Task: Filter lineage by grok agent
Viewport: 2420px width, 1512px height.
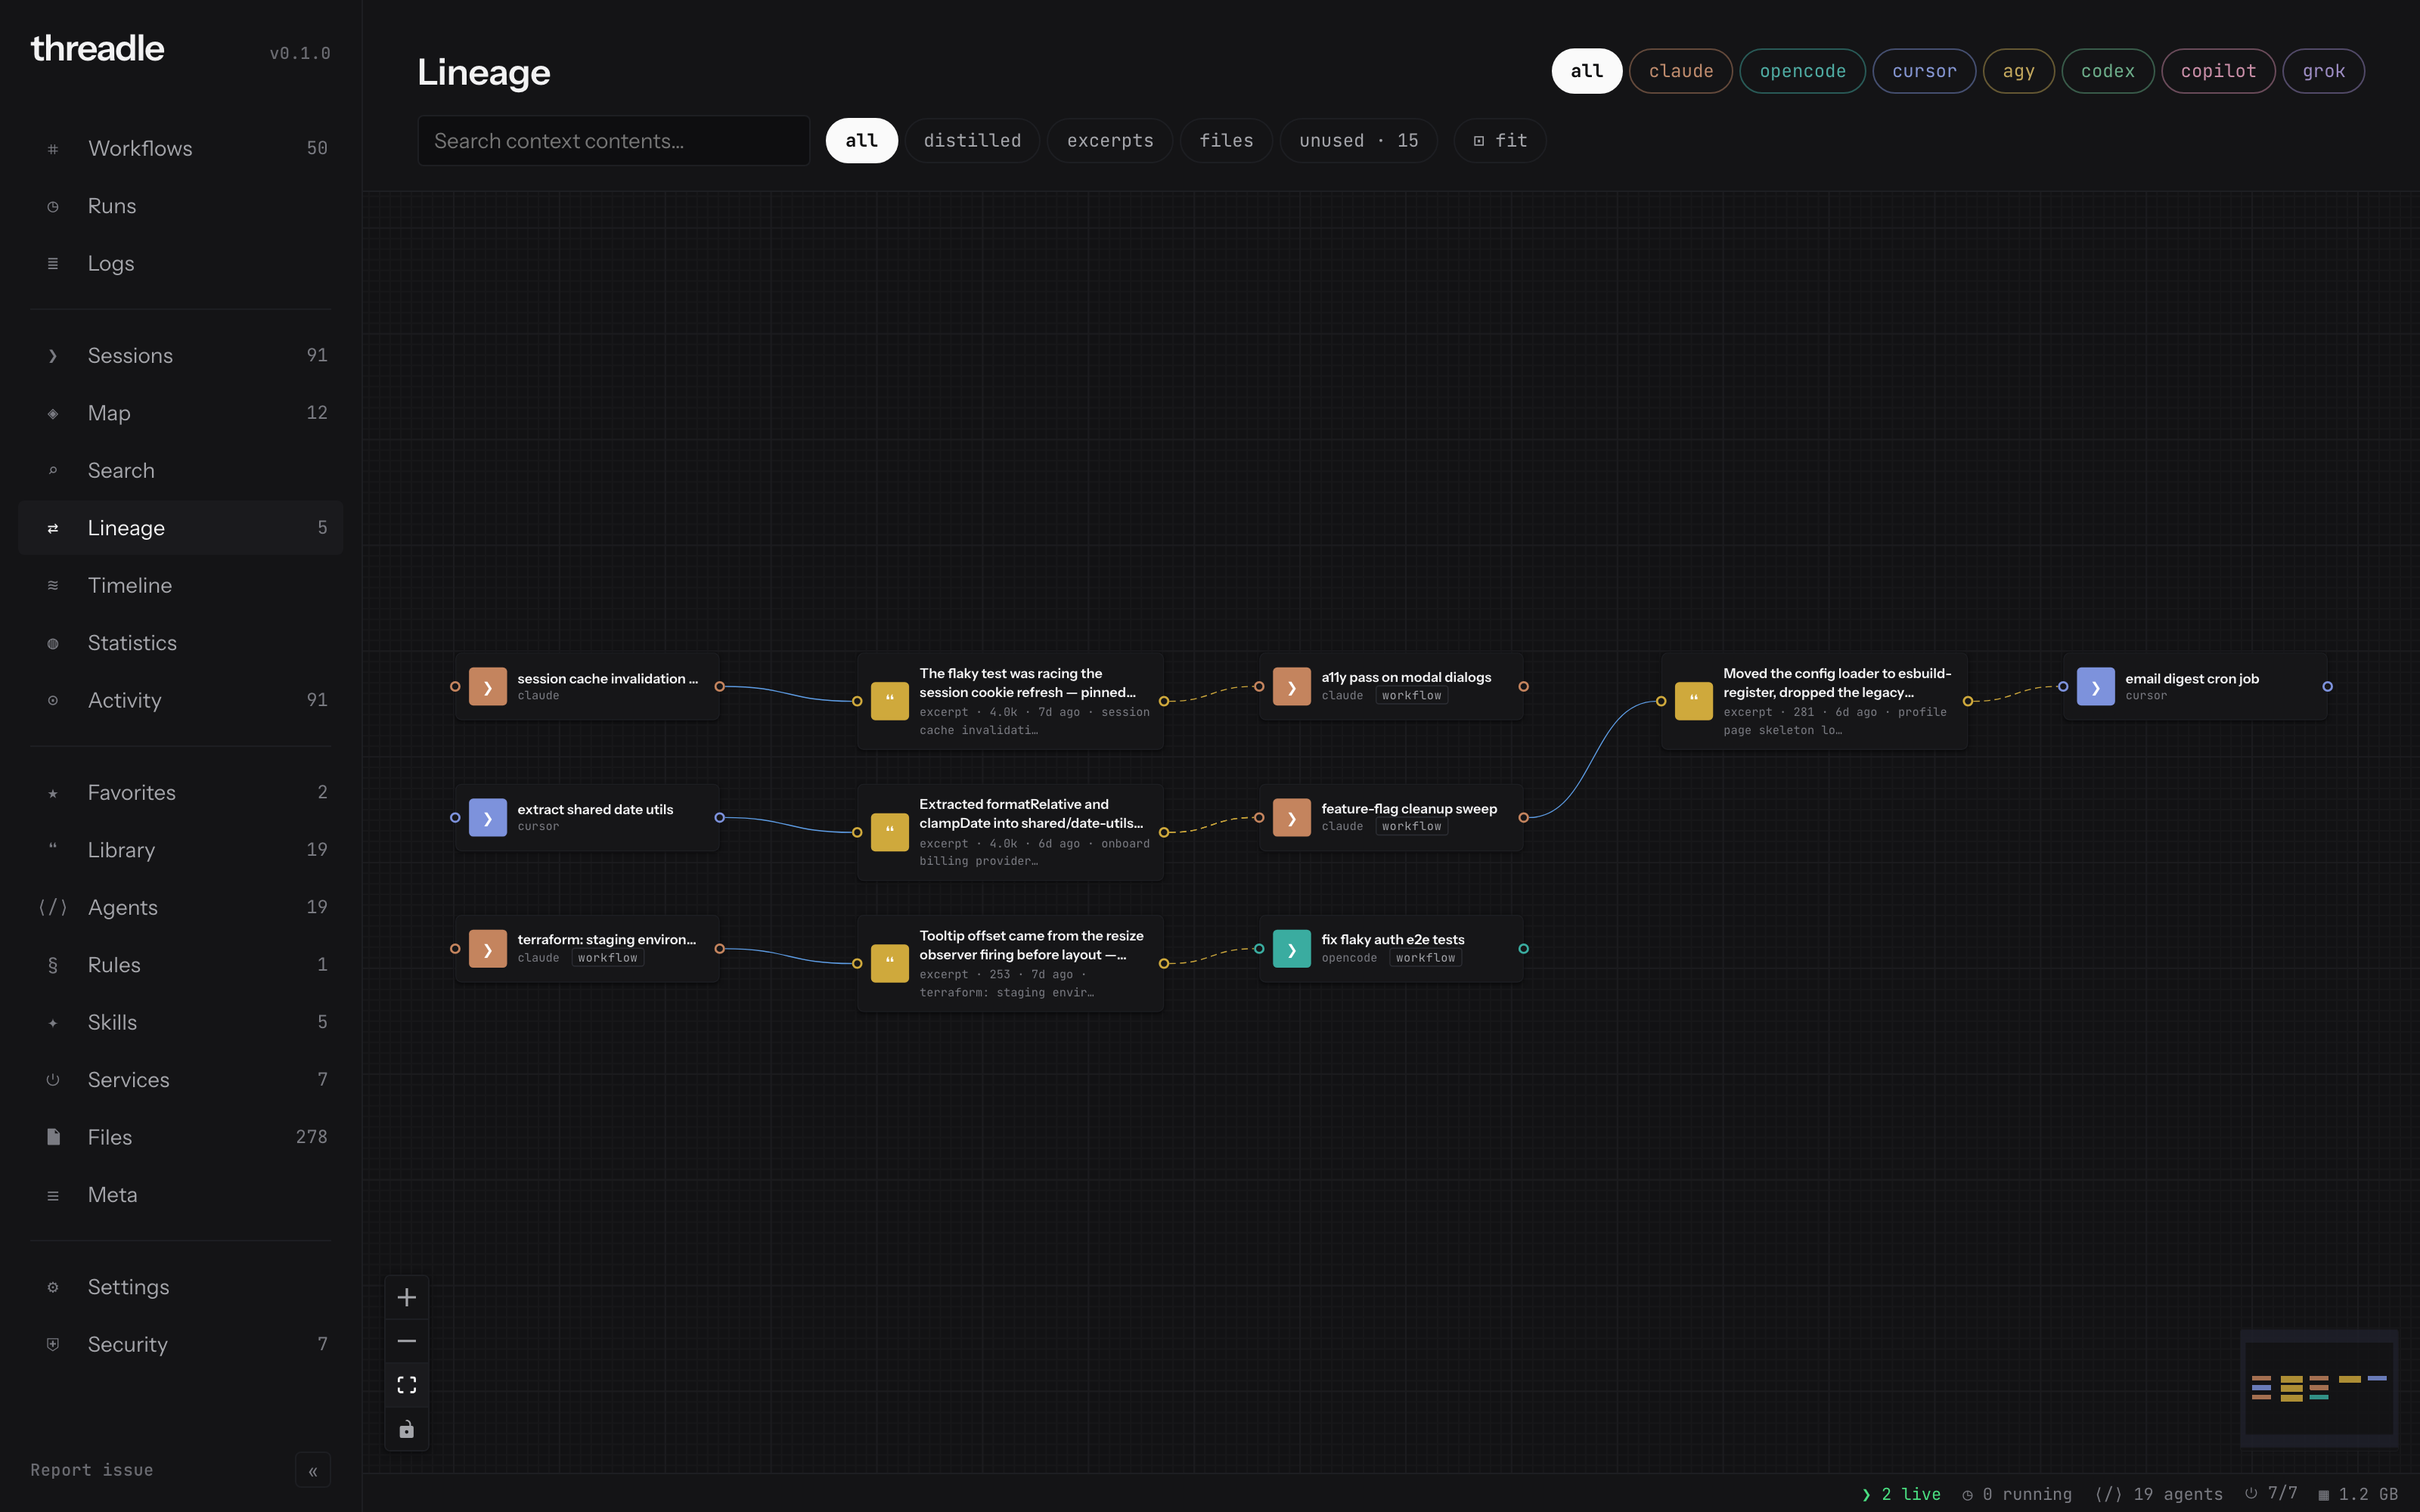Action: (x=2323, y=71)
